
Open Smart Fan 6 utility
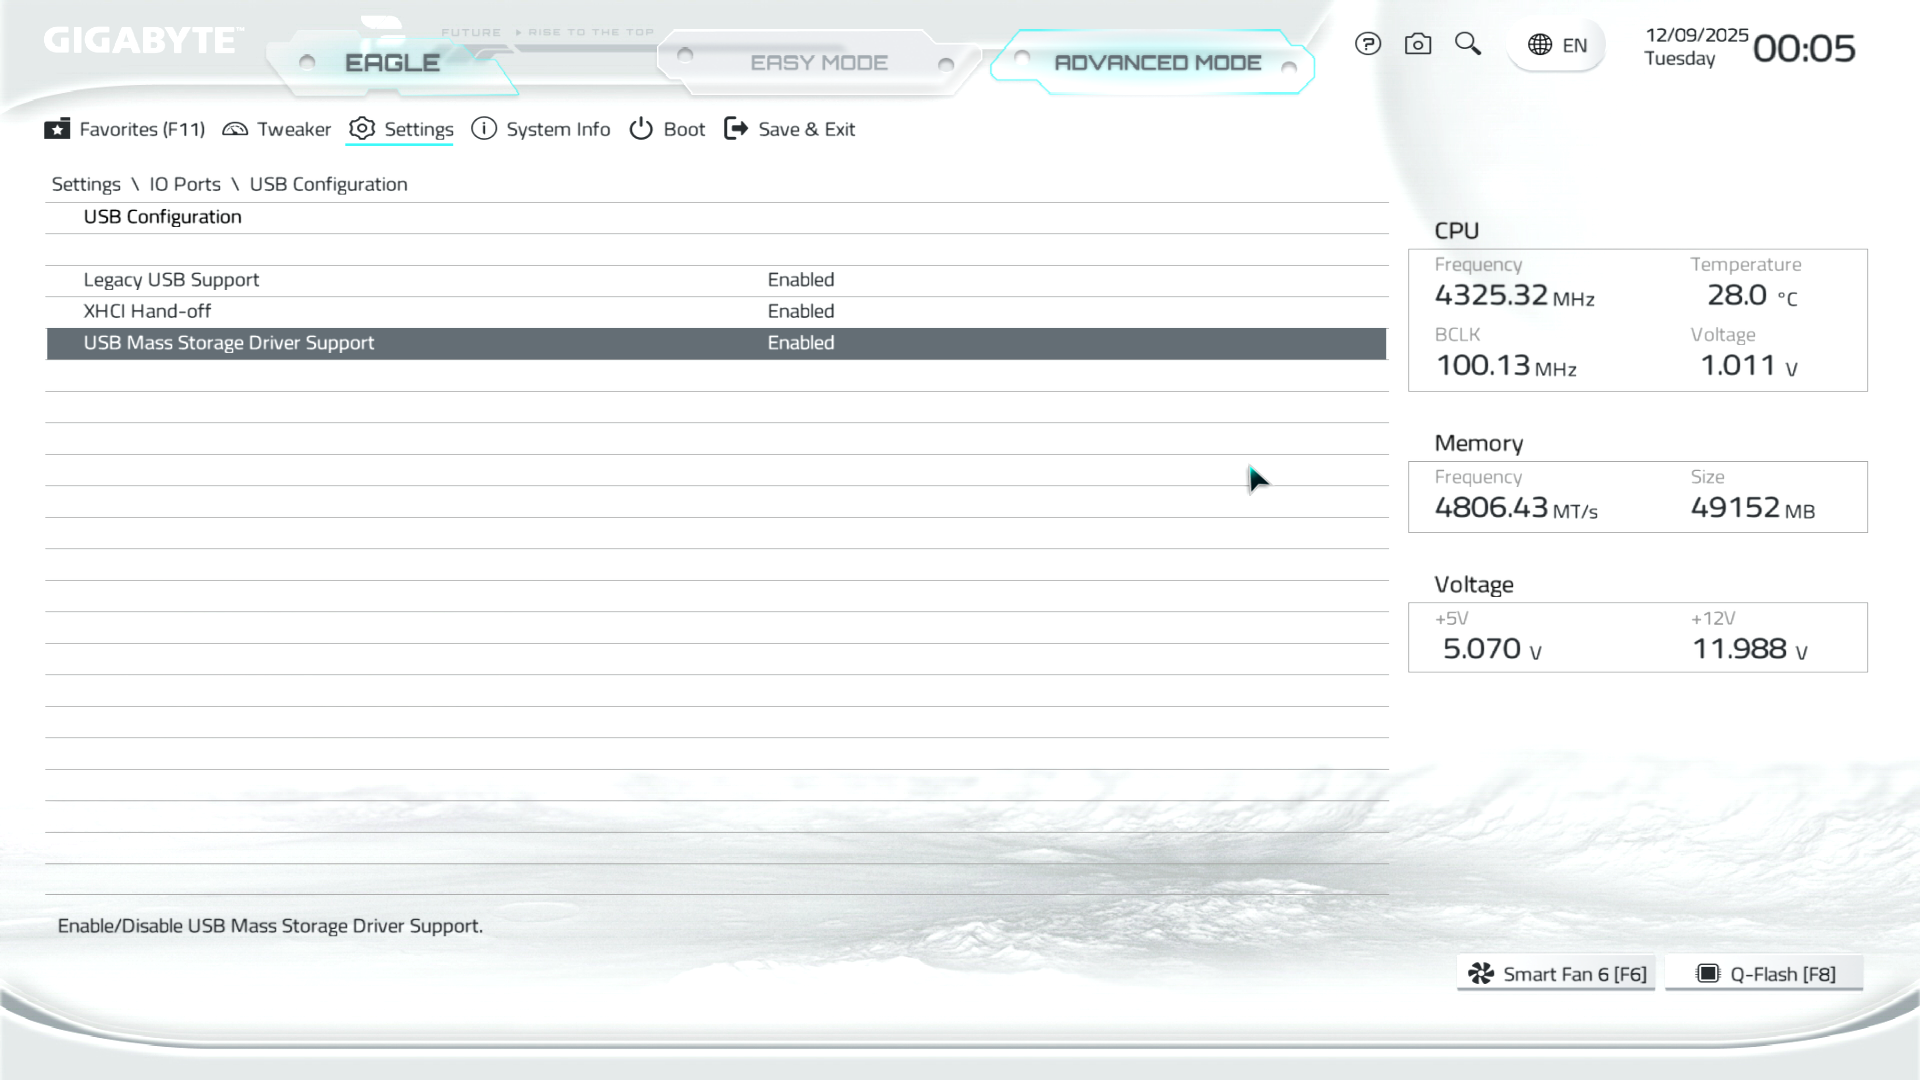pyautogui.click(x=1556, y=974)
